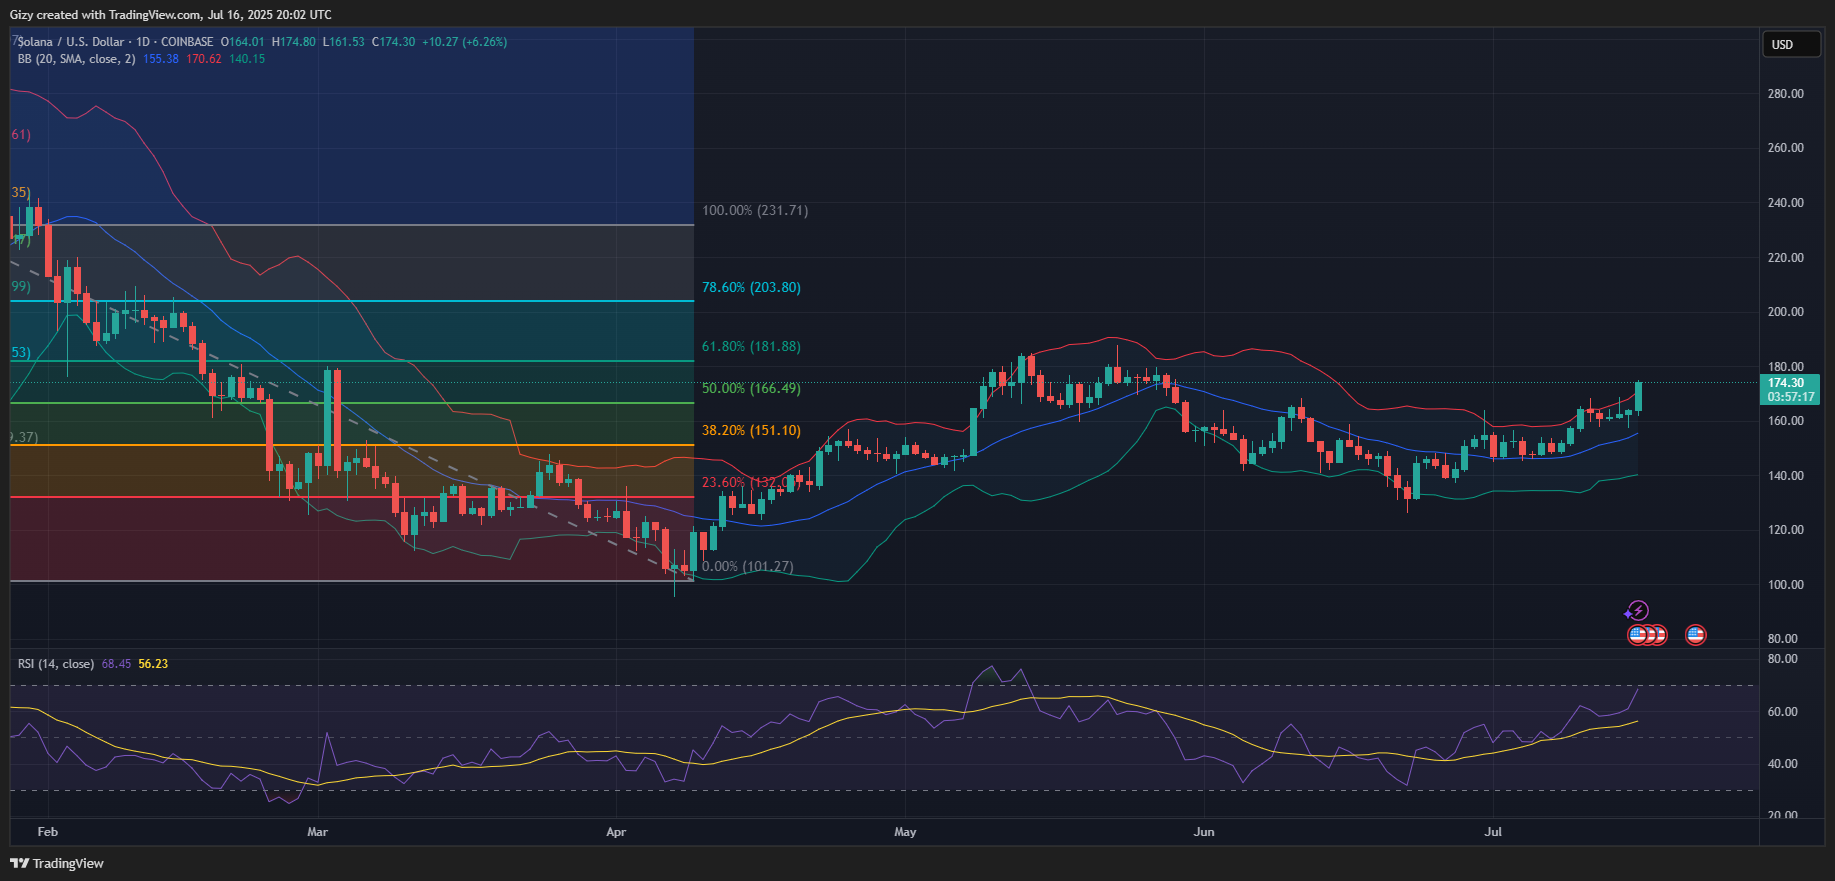
Task: Click 60.00 on the RSI axis
Action: (x=1783, y=712)
